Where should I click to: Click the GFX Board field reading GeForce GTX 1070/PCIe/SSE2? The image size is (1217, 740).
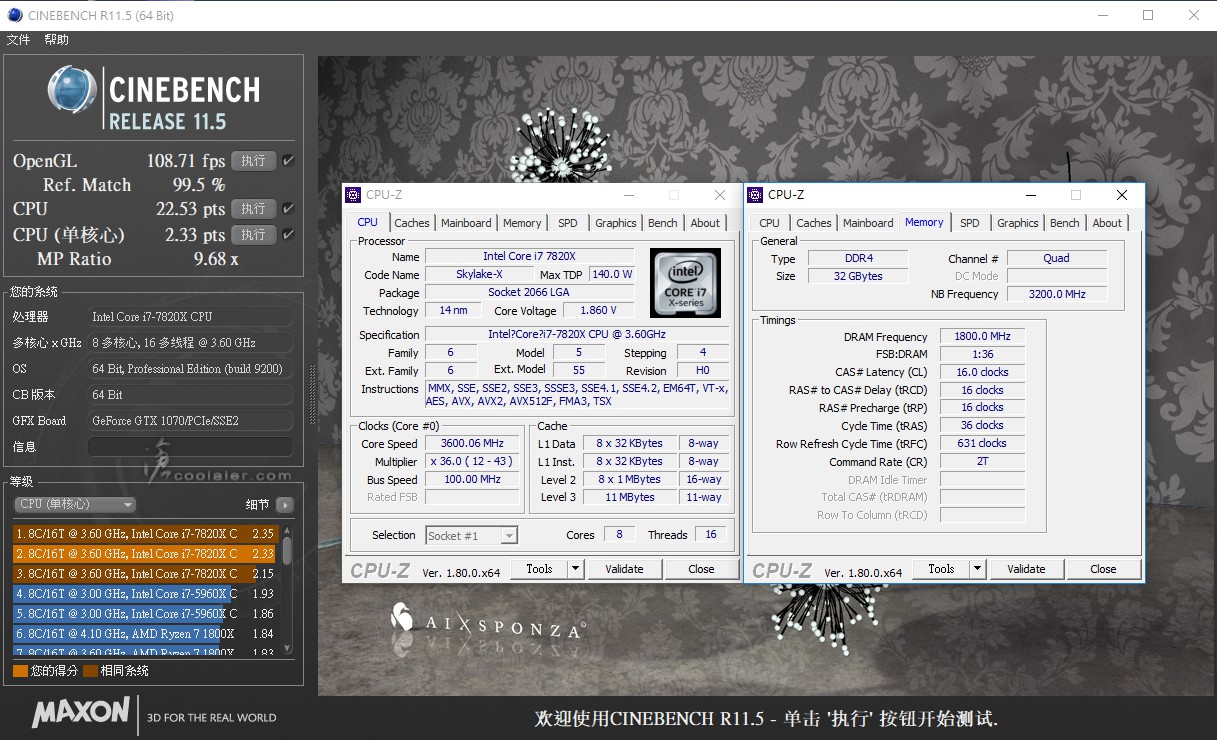[x=190, y=421]
